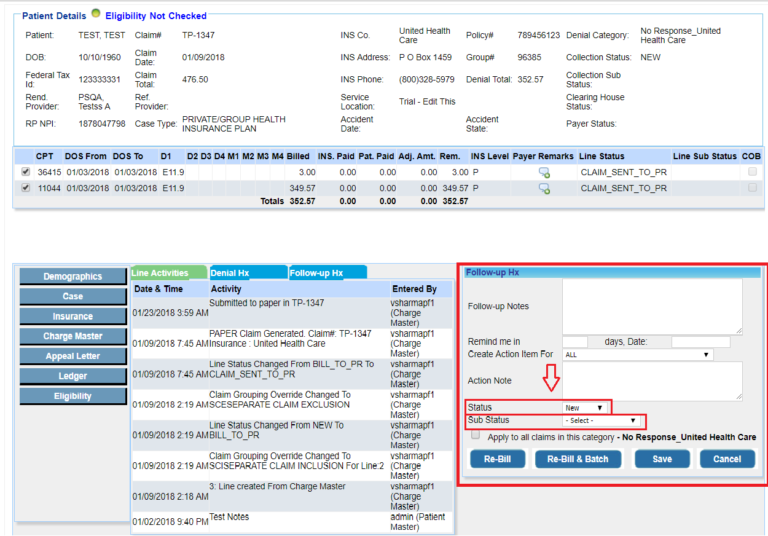Click the Billed column header
Viewport: 768px width, 536px height.
point(298,156)
